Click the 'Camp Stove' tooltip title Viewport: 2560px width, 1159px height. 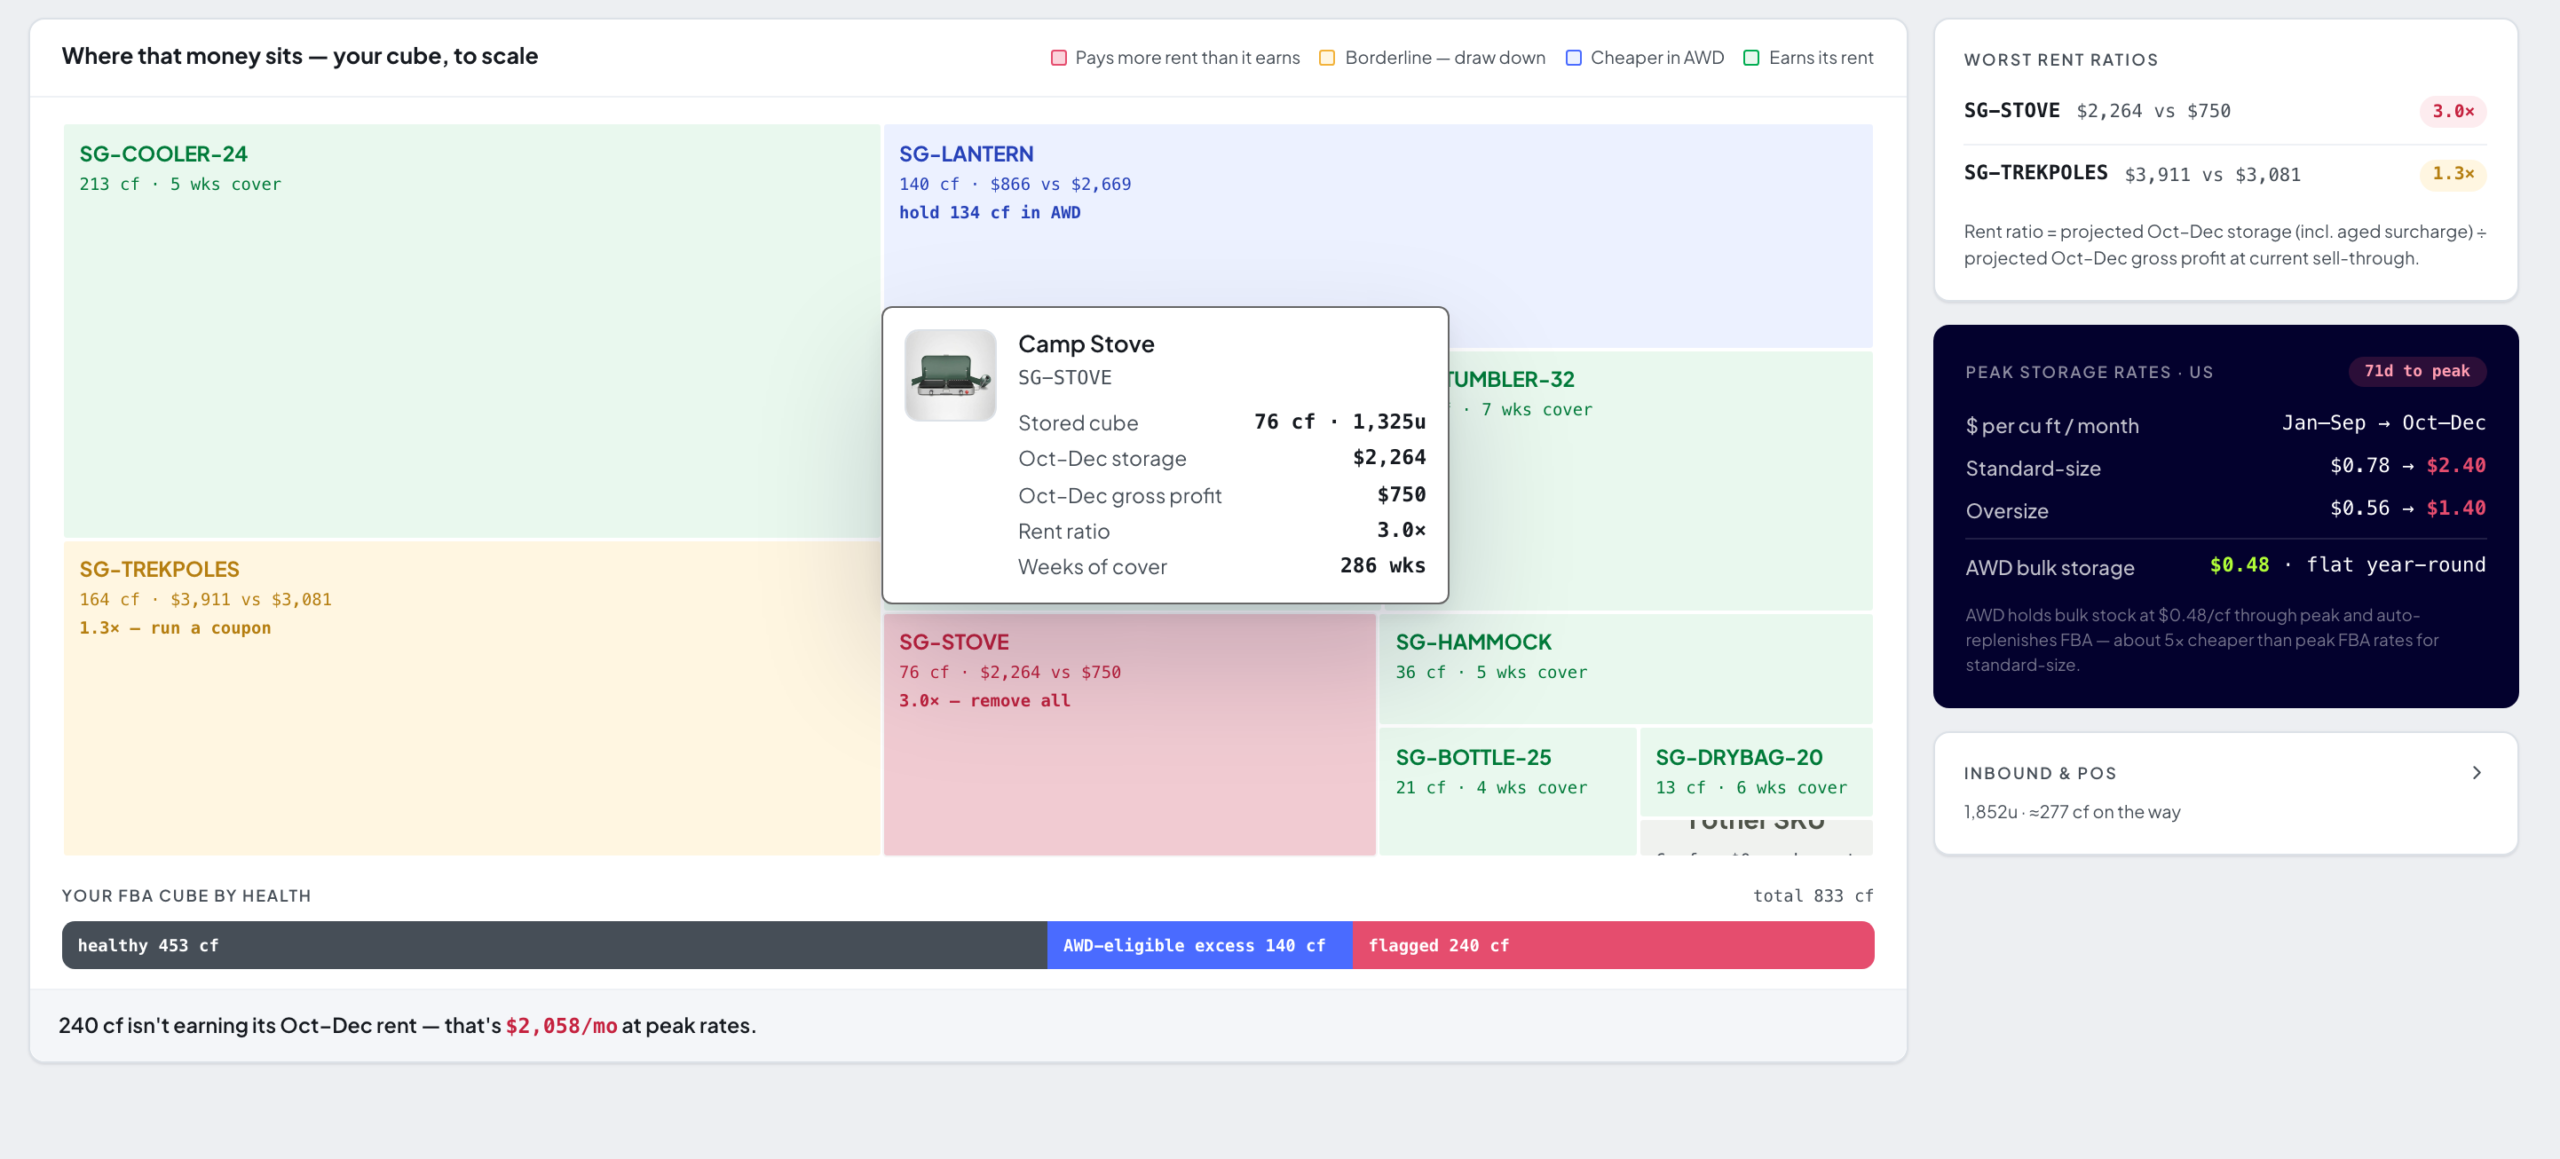coord(1086,344)
